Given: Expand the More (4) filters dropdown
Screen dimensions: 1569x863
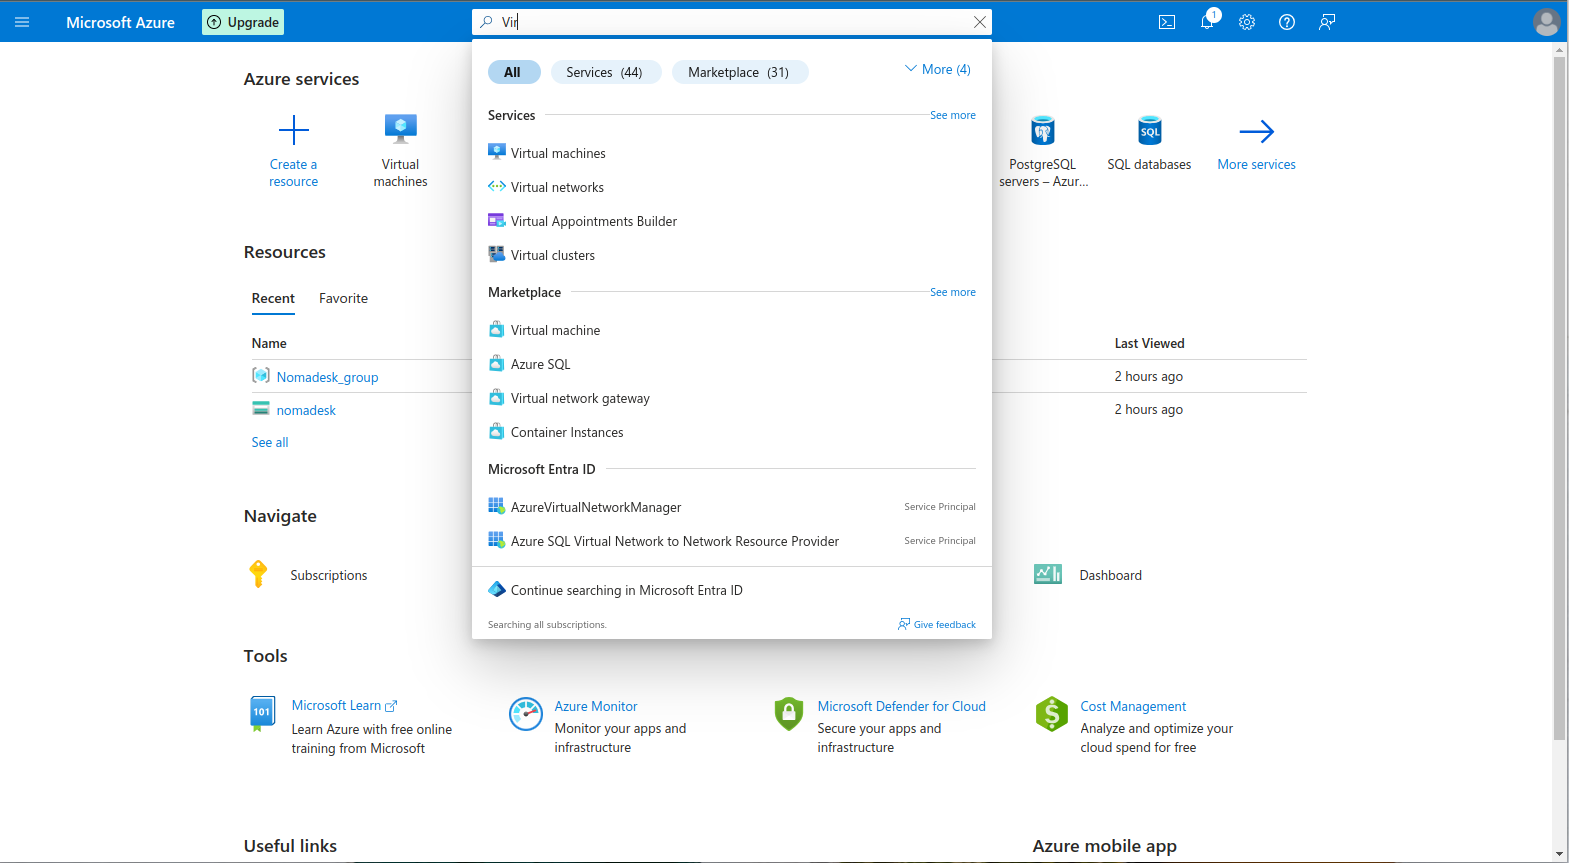Looking at the screenshot, I should pos(938,69).
